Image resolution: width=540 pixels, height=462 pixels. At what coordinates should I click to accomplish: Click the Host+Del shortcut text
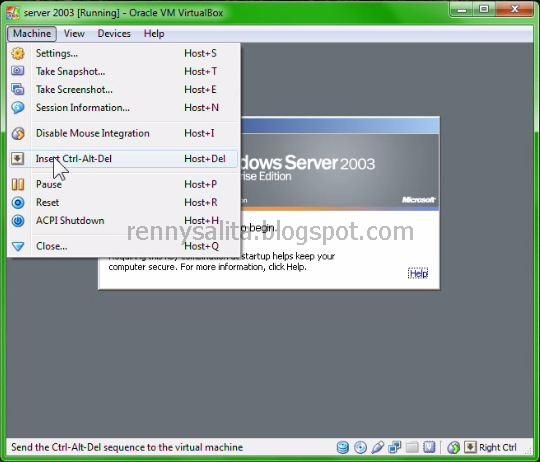(x=205, y=159)
